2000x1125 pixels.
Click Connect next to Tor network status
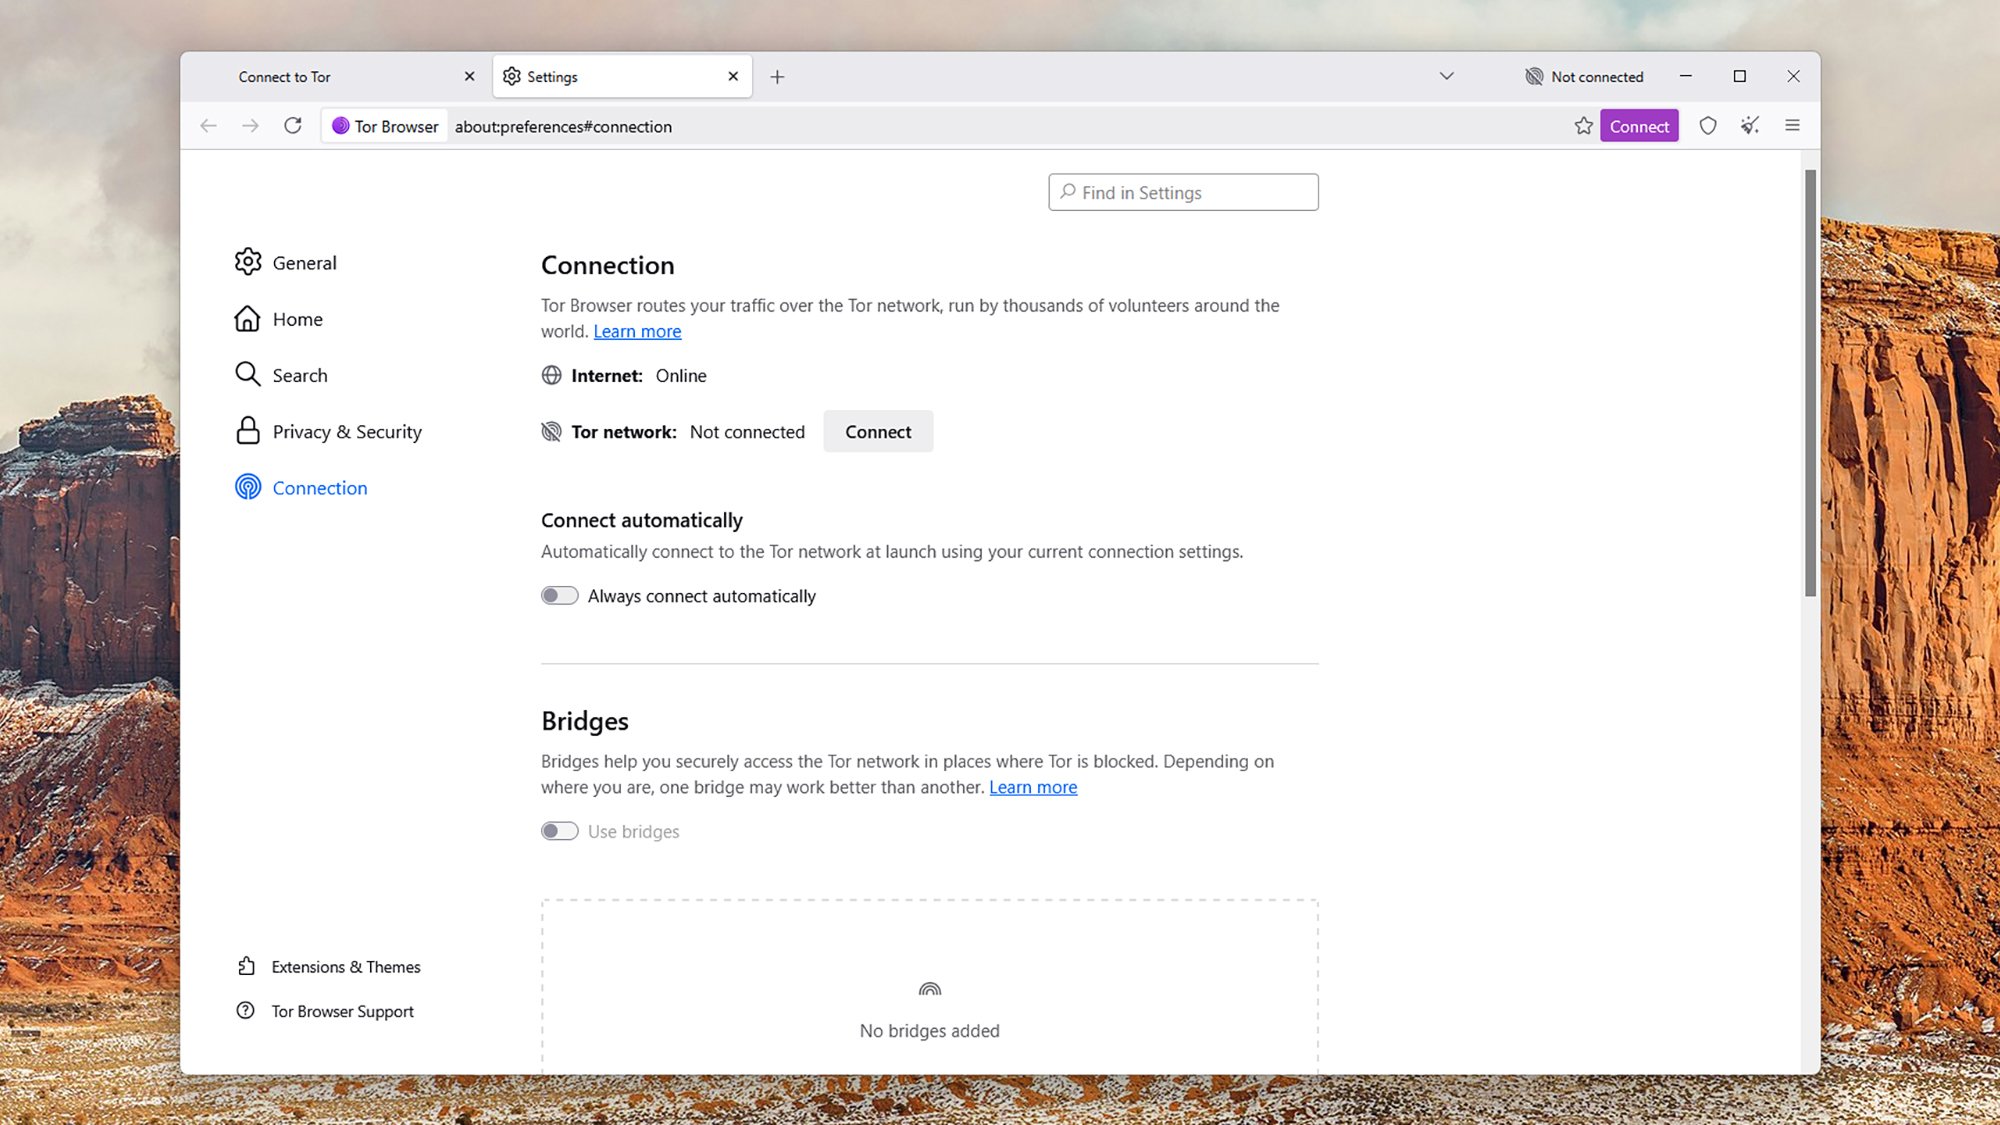click(878, 432)
